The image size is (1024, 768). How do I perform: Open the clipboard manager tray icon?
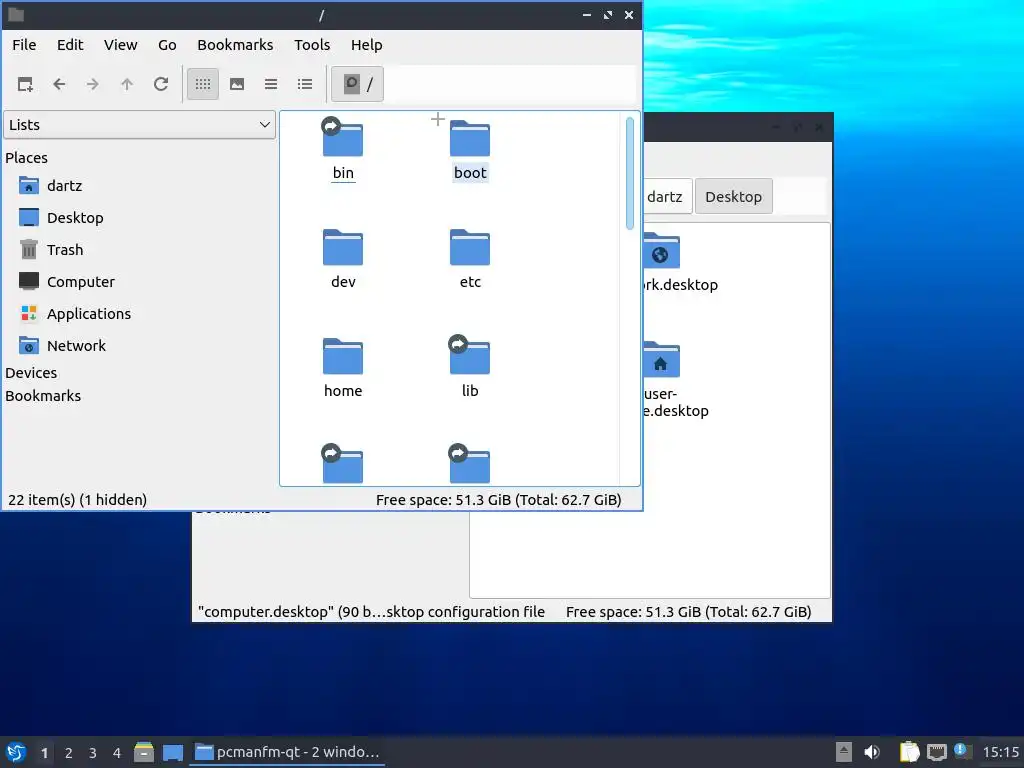910,752
